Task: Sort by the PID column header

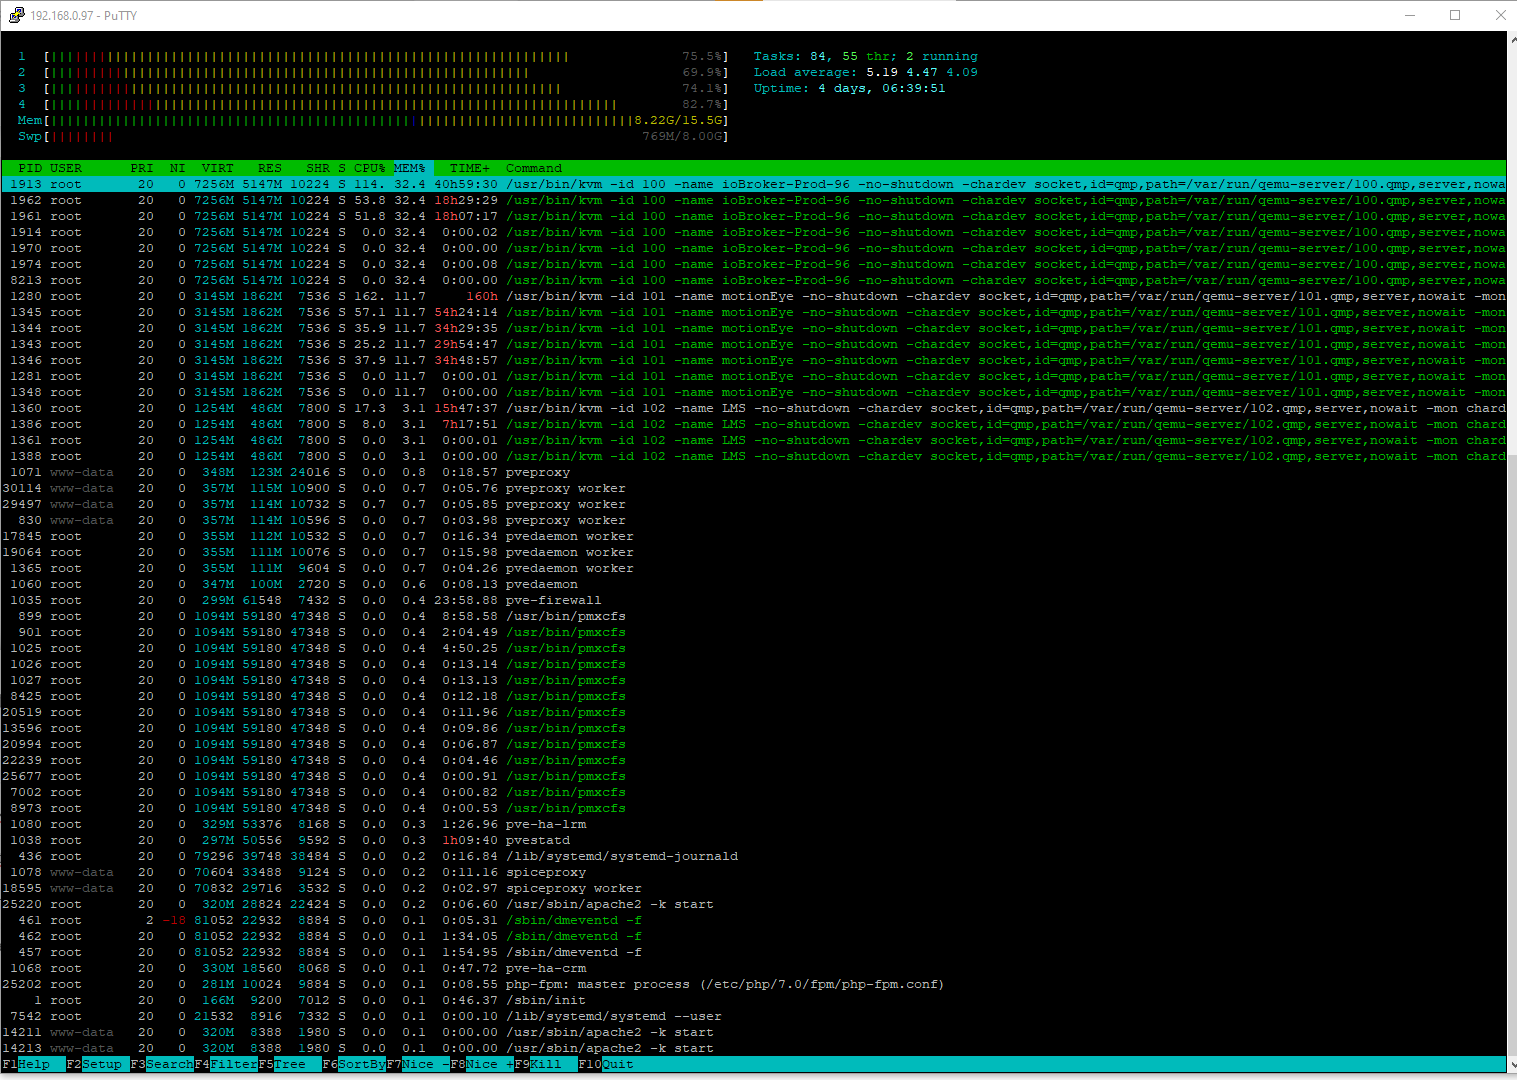Action: point(30,168)
